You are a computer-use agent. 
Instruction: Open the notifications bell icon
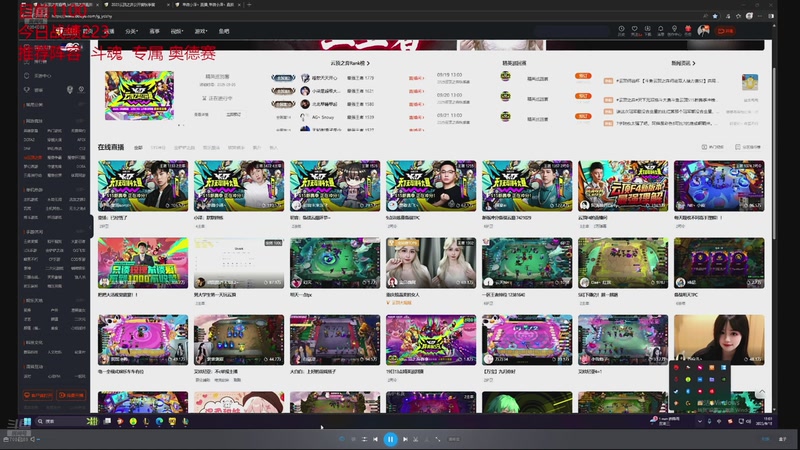pos(661,30)
